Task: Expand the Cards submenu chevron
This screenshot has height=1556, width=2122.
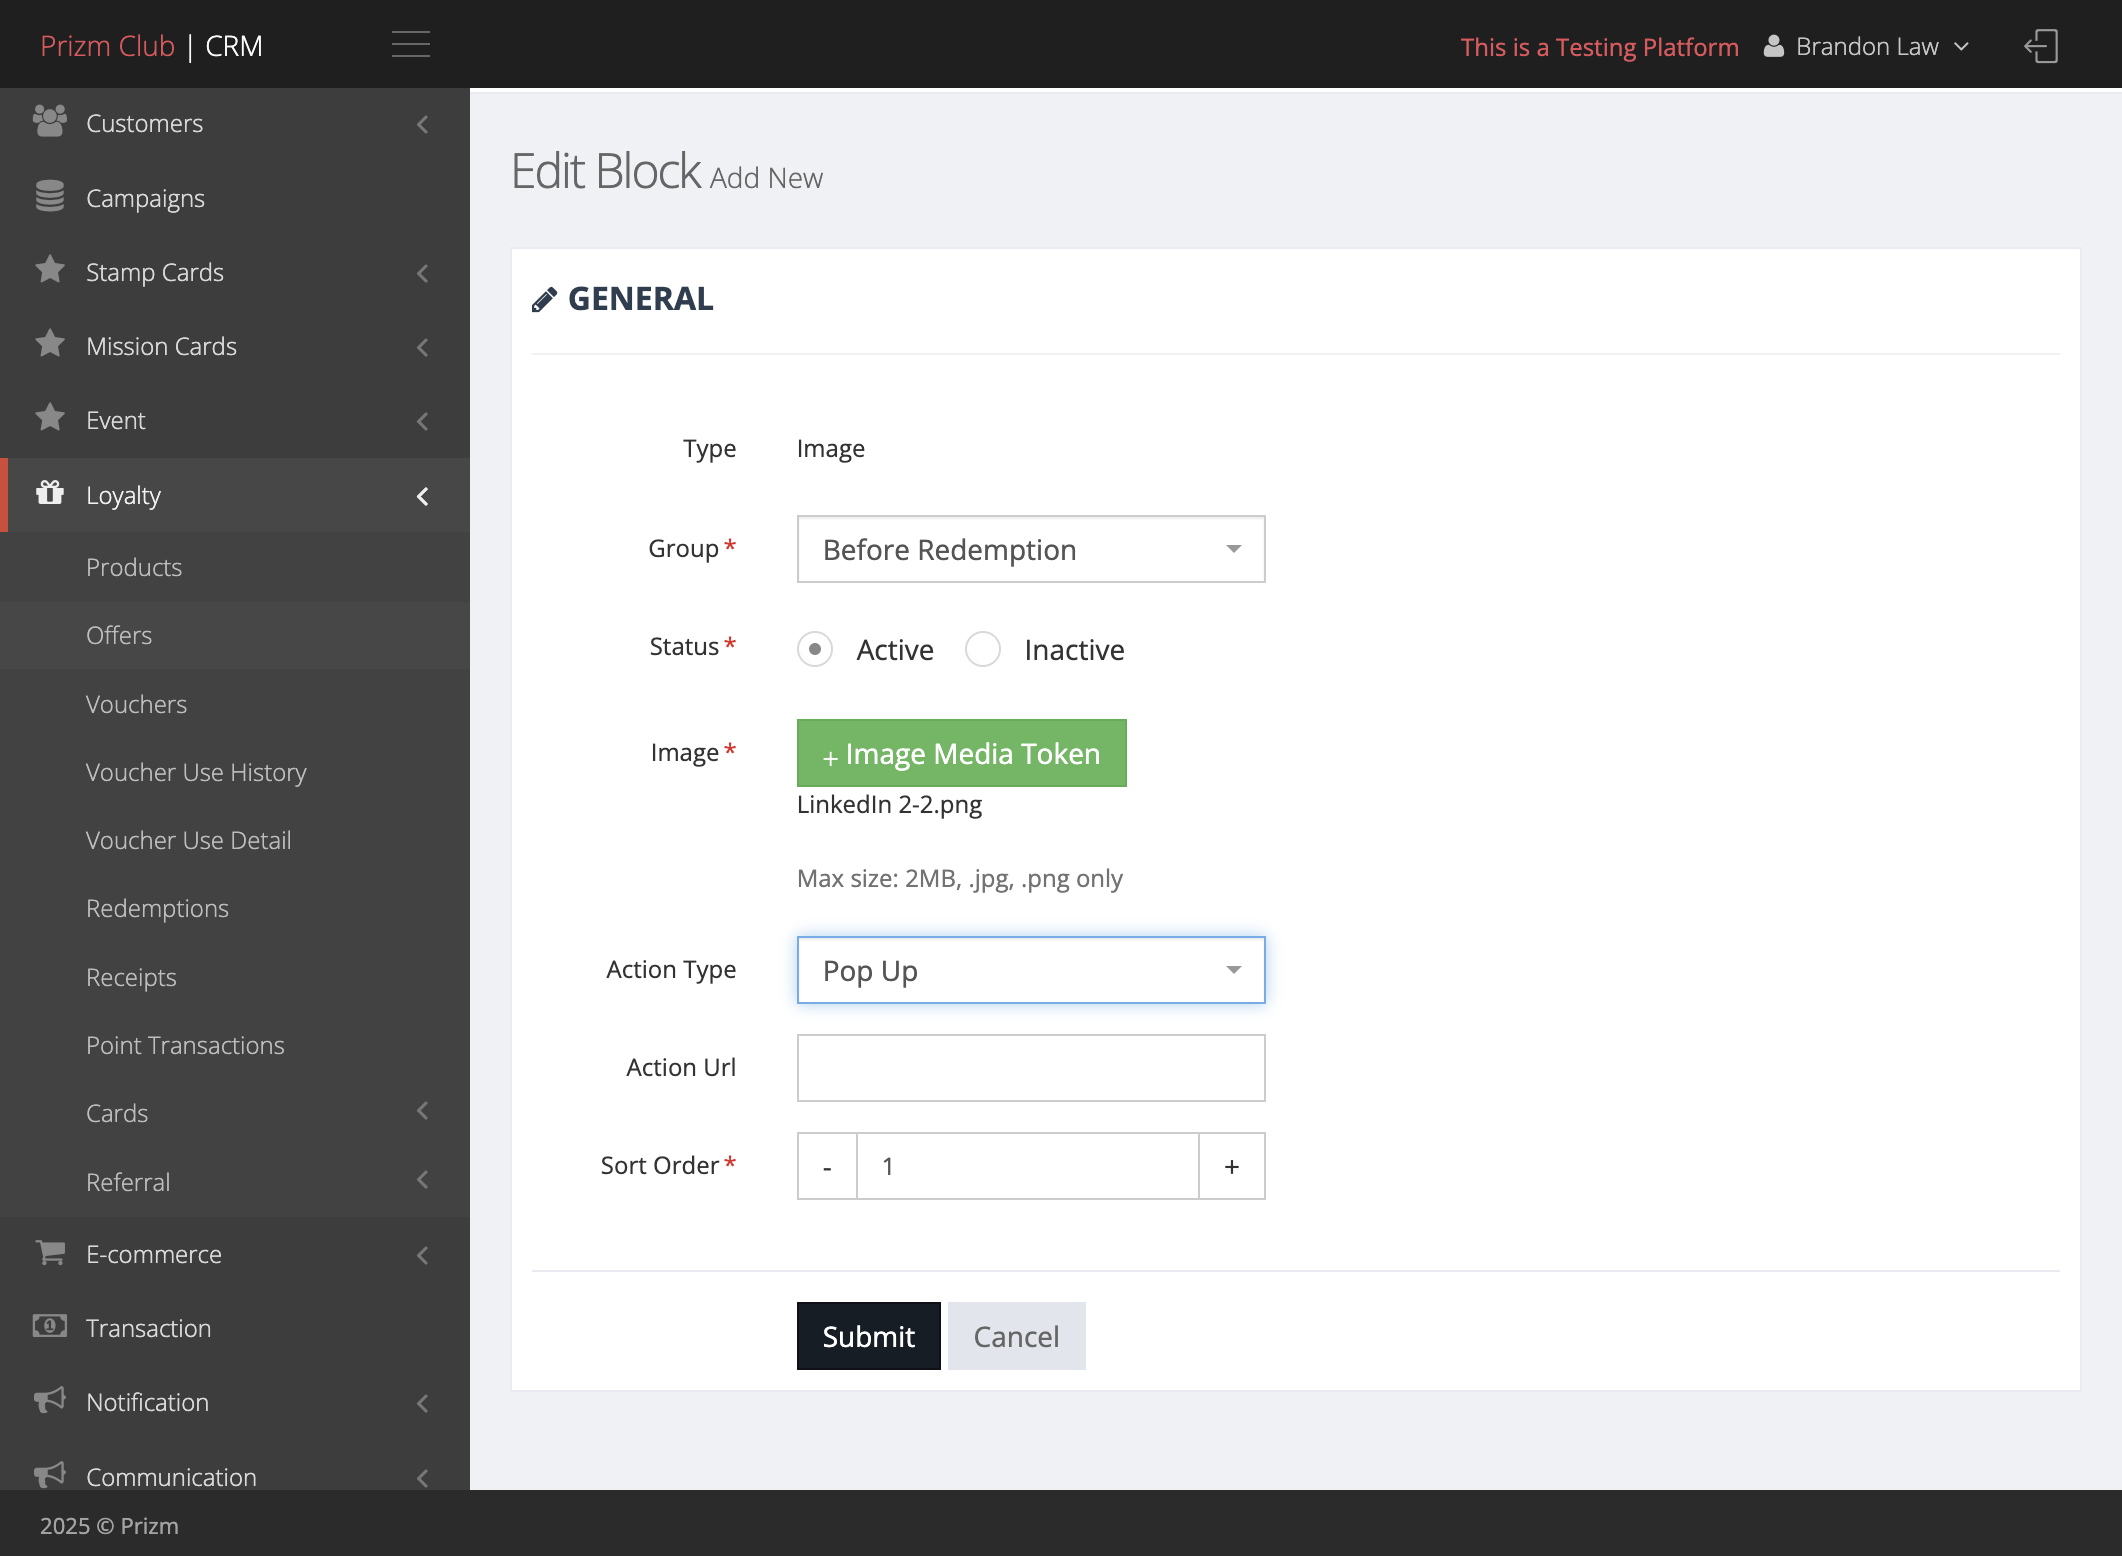Action: [423, 1111]
